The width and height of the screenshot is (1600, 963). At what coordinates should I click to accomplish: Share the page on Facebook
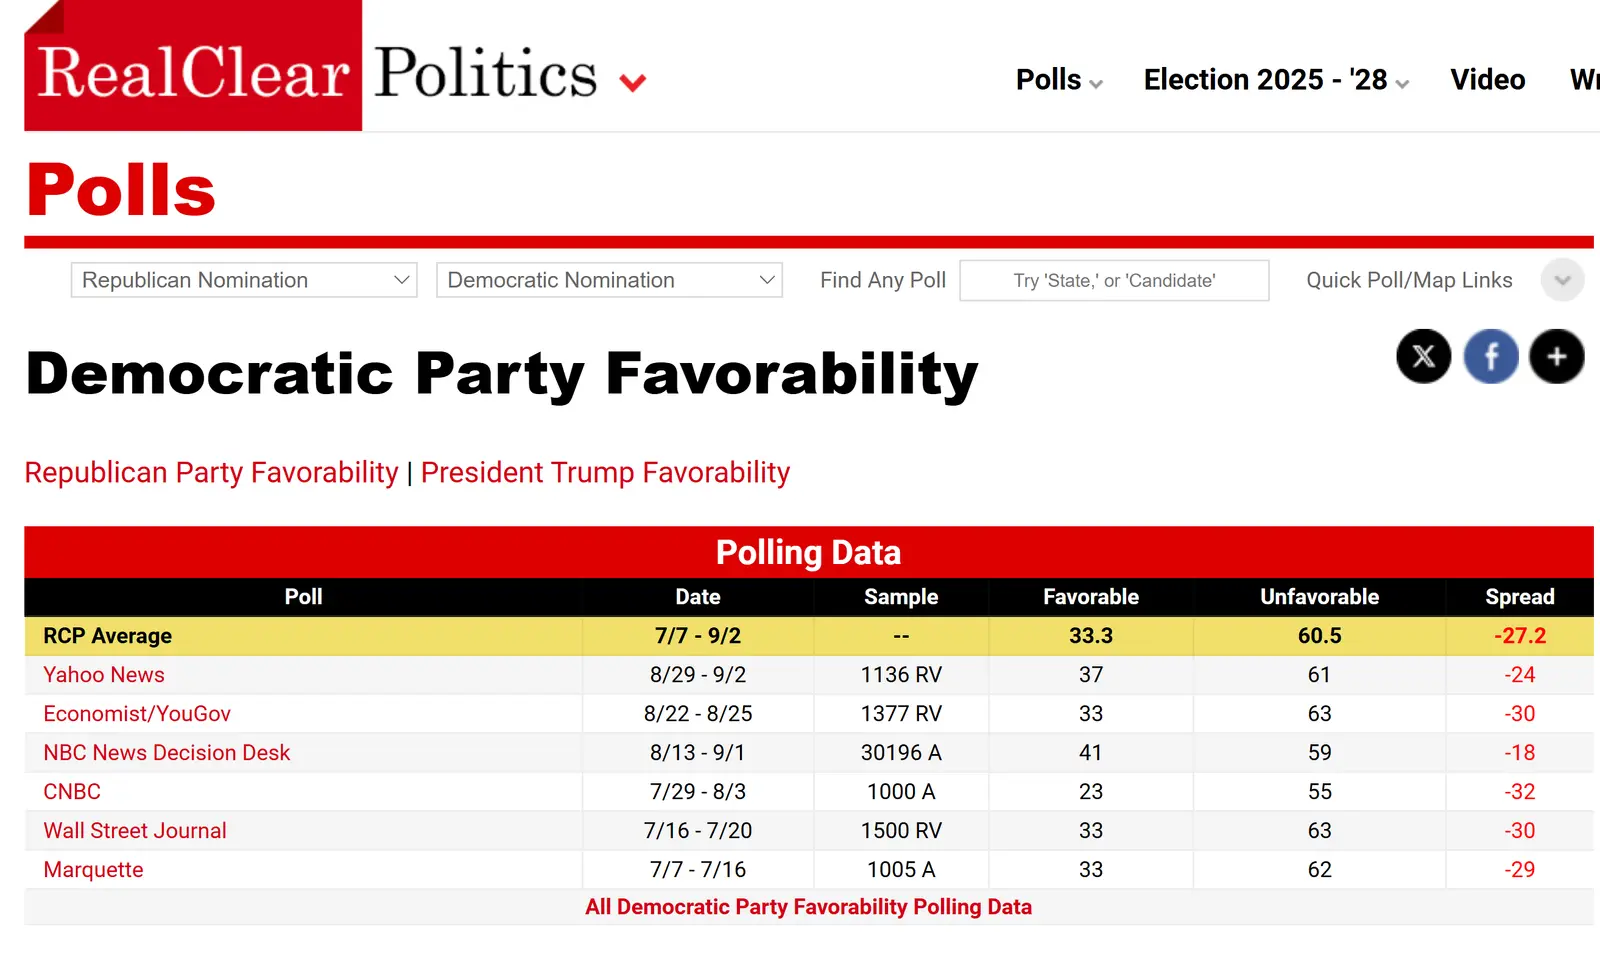tap(1490, 356)
